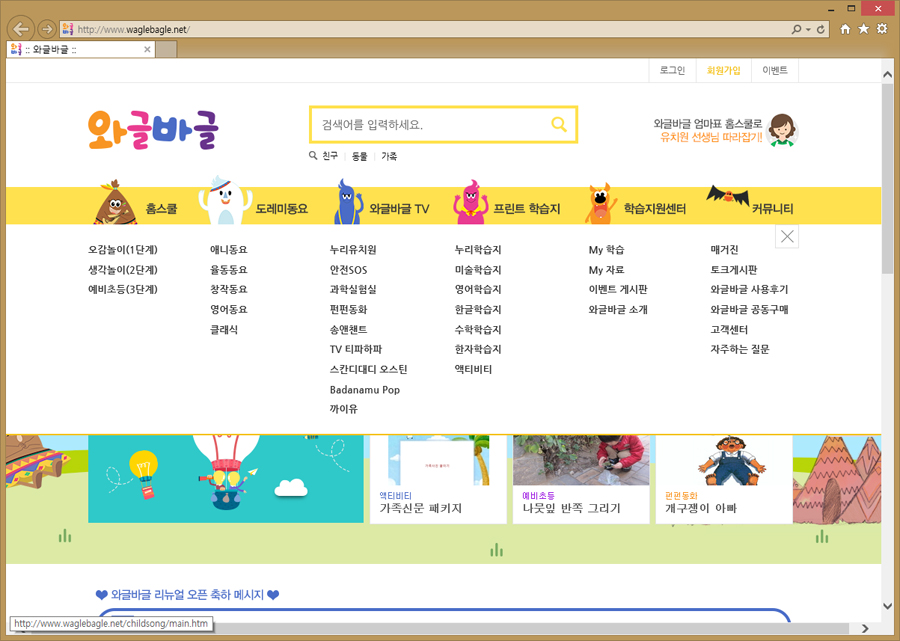Open the 도레미동요 menu
The width and height of the screenshot is (900, 641).
pyautogui.click(x=281, y=209)
